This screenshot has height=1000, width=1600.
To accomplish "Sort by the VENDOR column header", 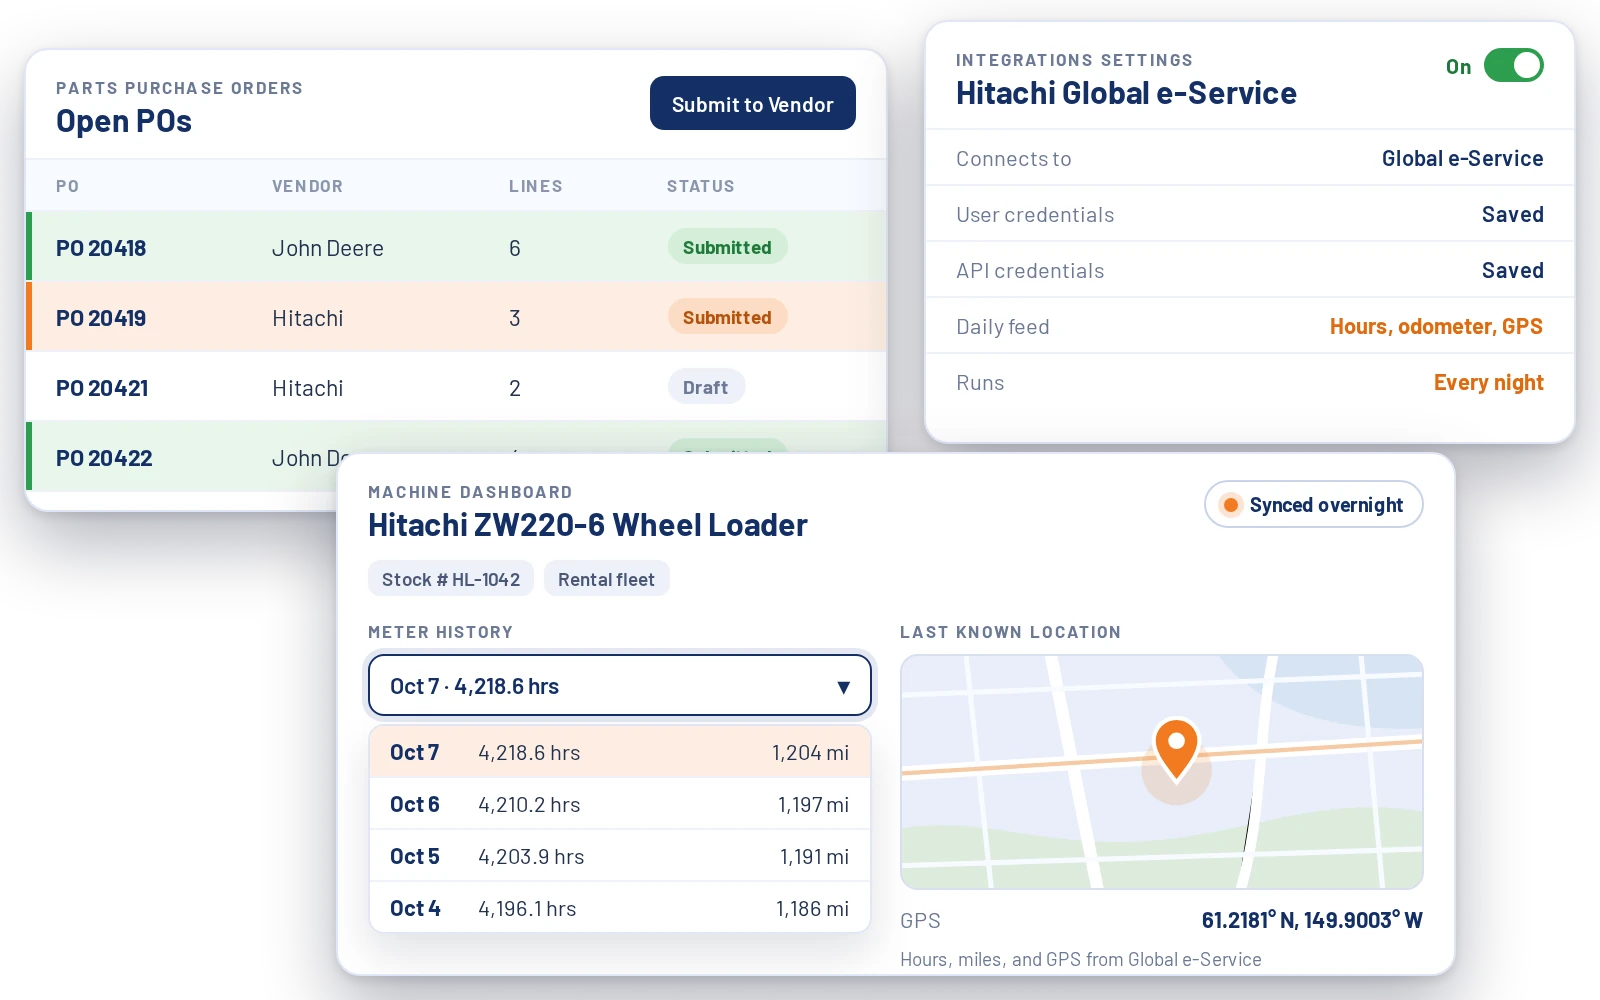I will 307,186.
